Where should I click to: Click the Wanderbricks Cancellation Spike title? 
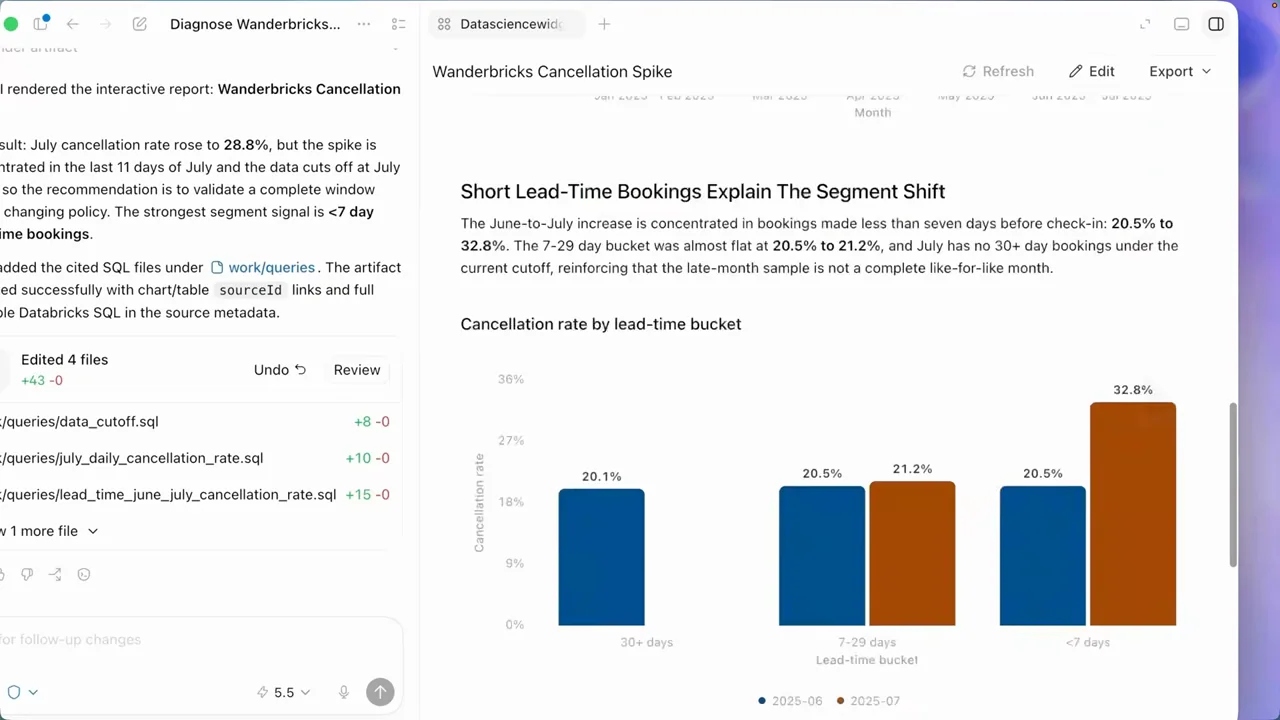pos(552,72)
